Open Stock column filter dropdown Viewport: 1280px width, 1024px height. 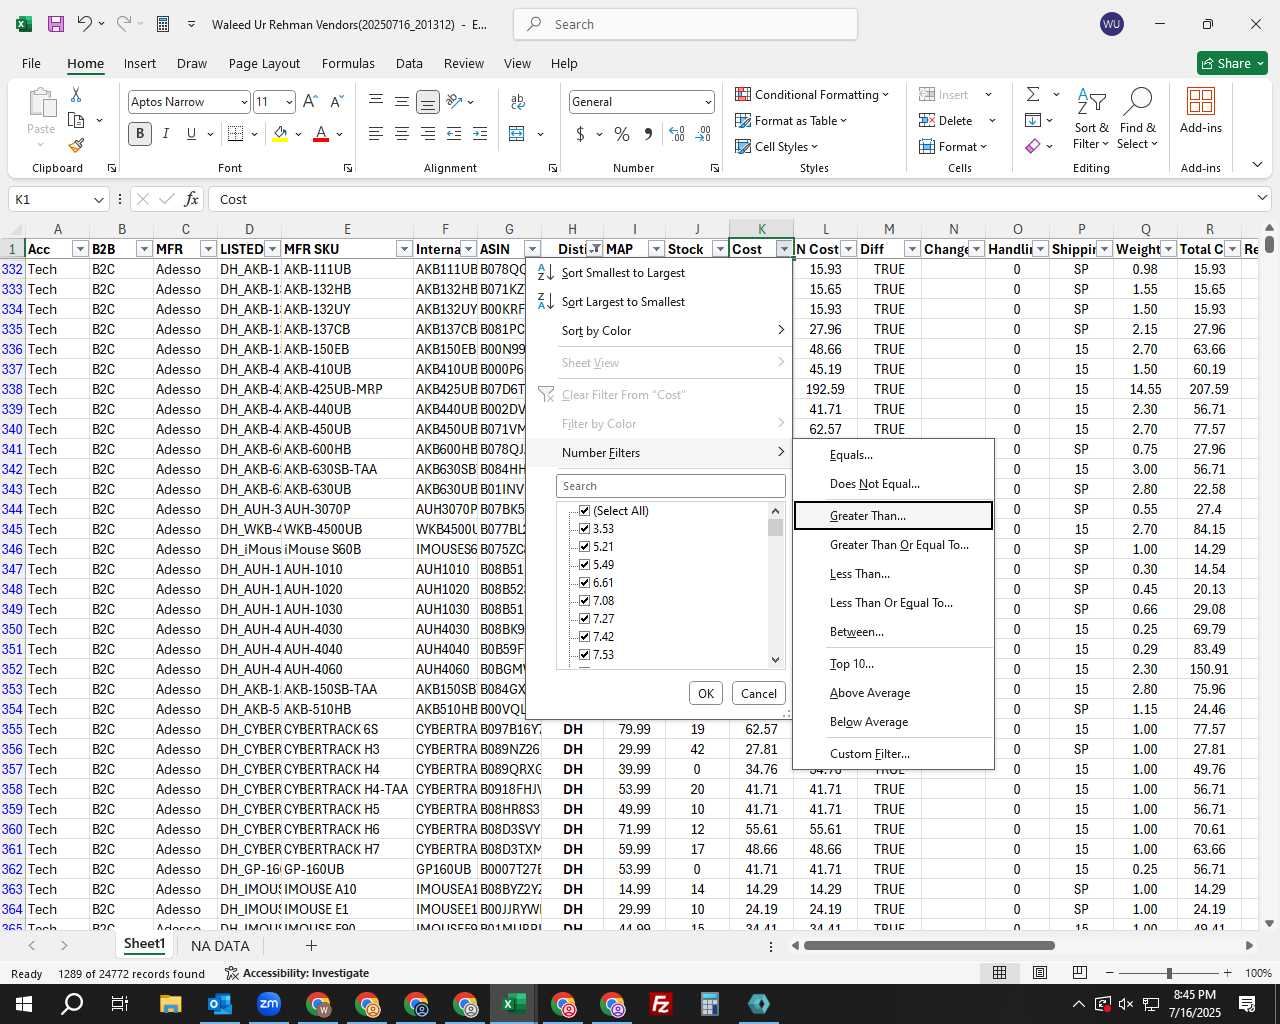coord(720,249)
